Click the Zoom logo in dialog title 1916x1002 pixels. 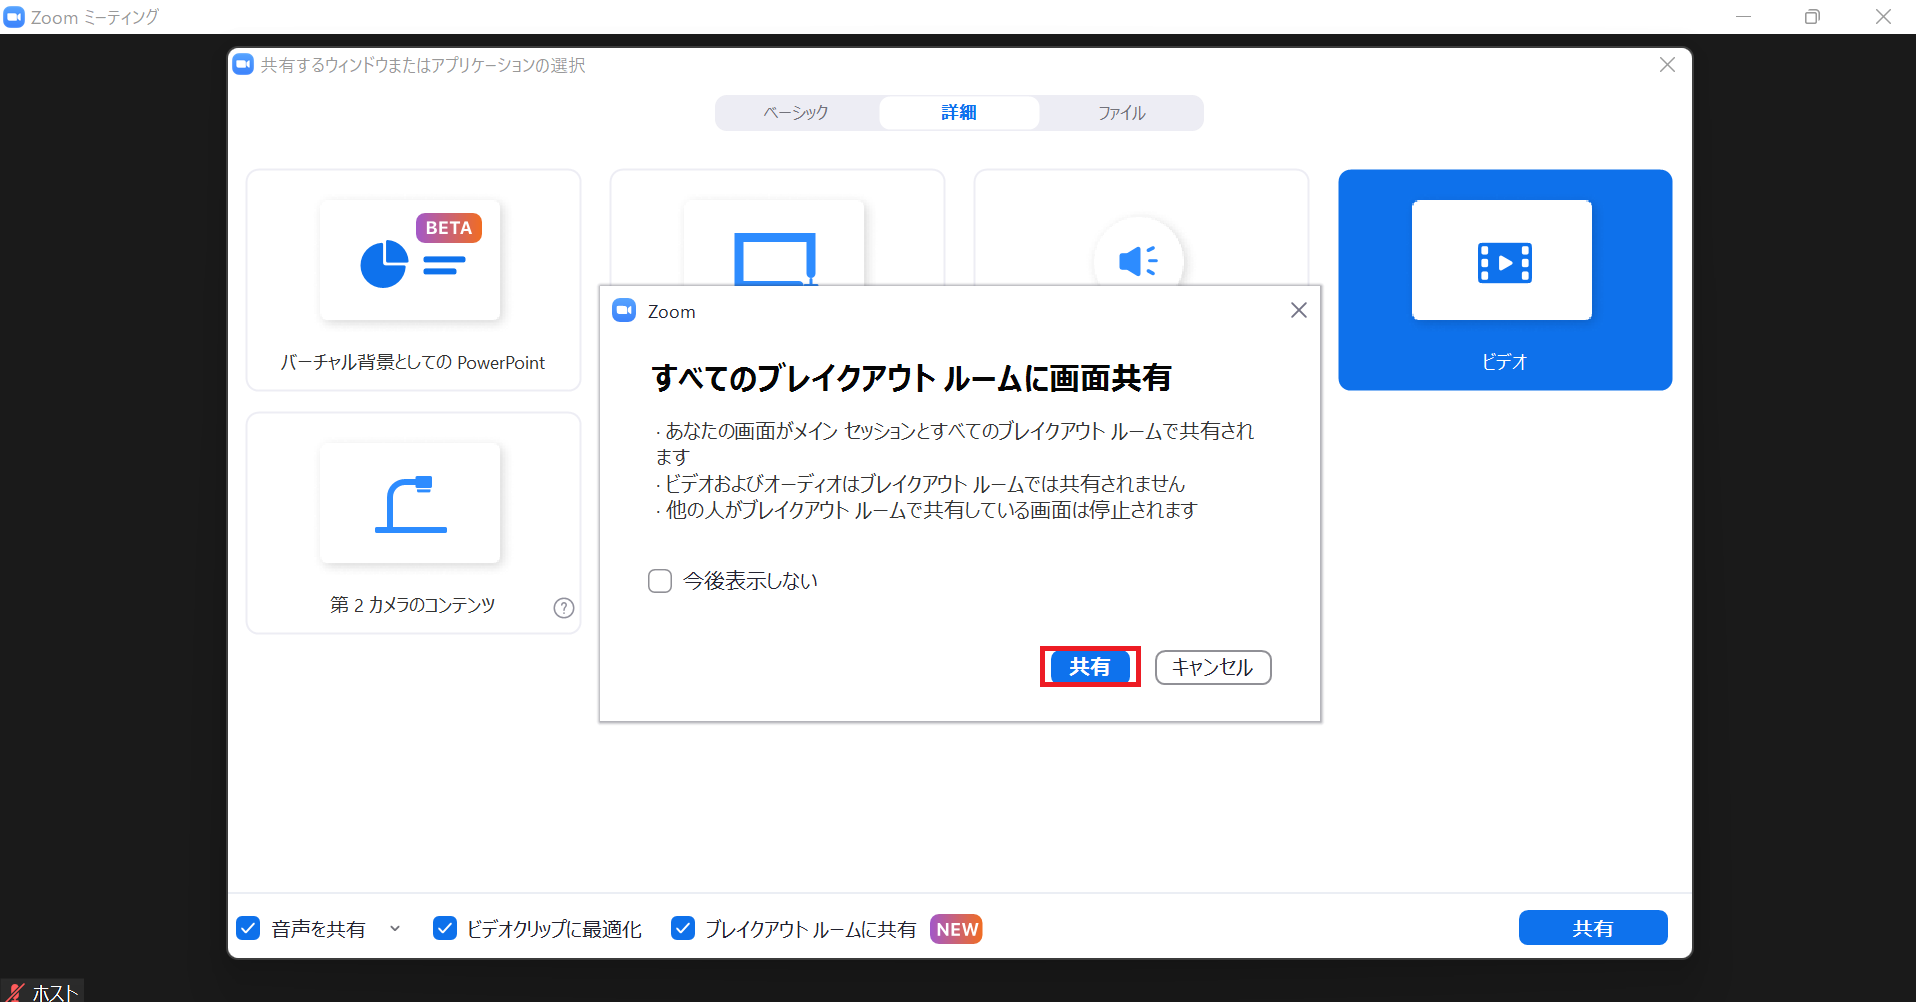(x=624, y=311)
